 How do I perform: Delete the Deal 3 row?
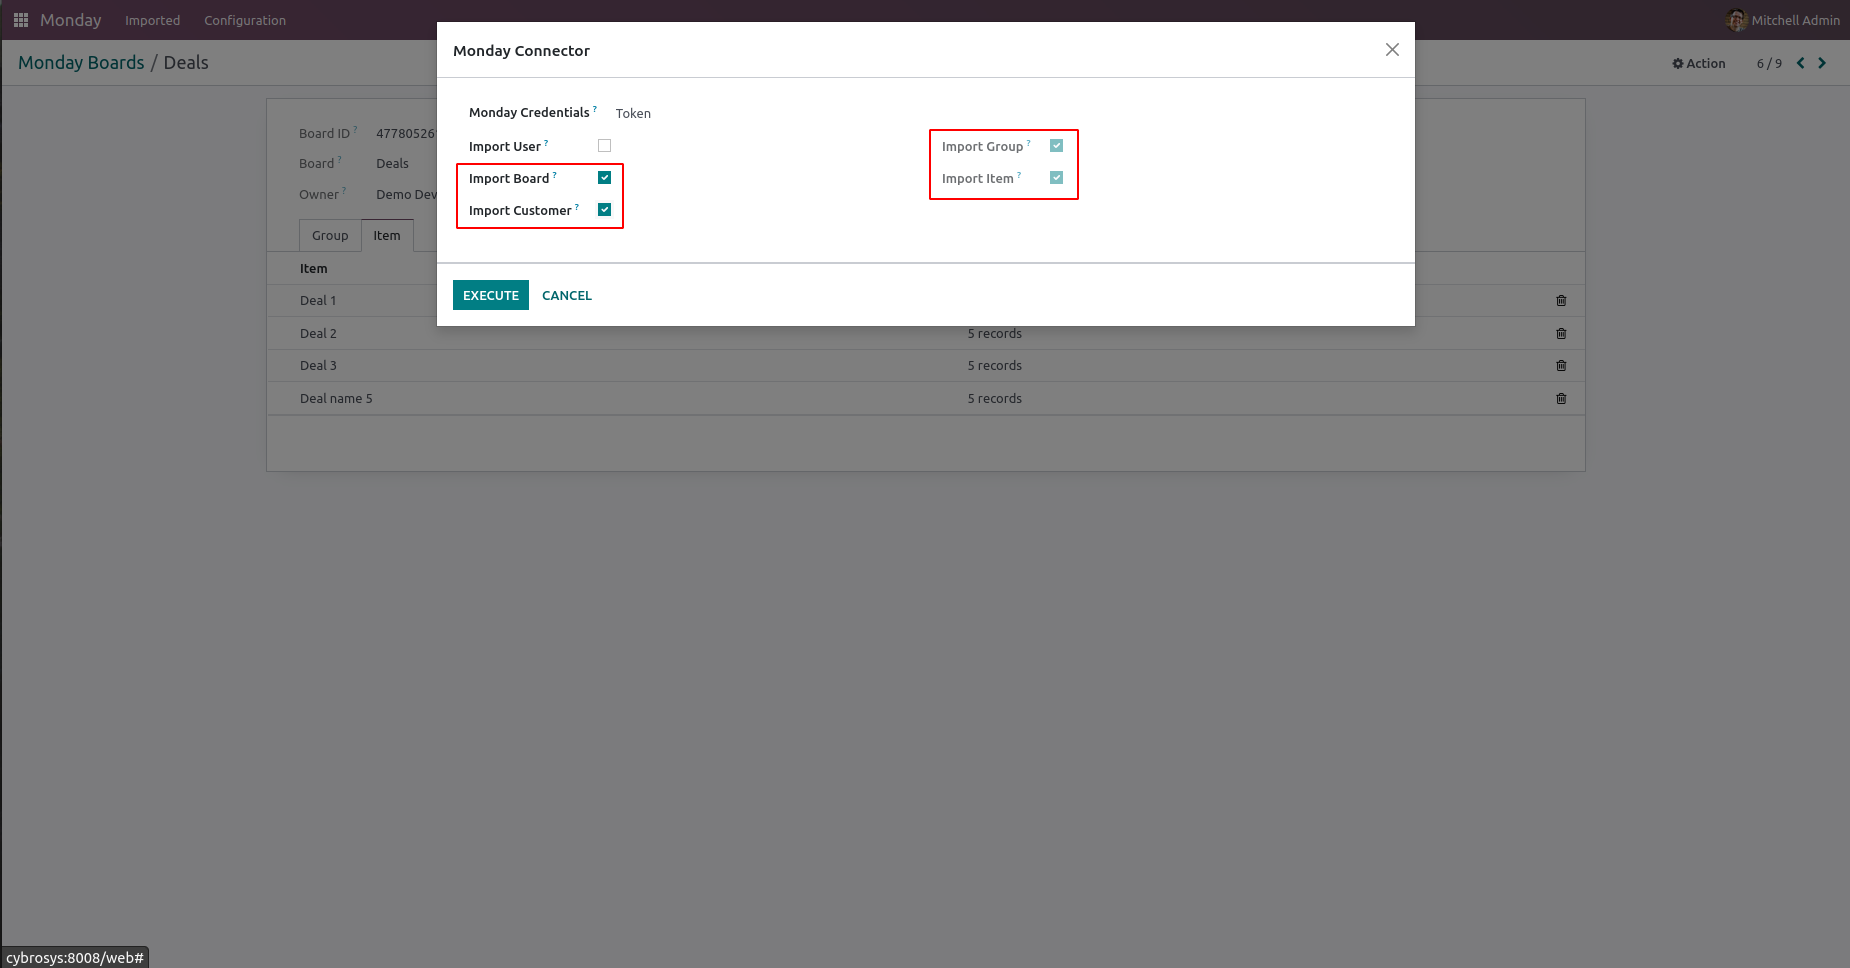(x=1561, y=366)
